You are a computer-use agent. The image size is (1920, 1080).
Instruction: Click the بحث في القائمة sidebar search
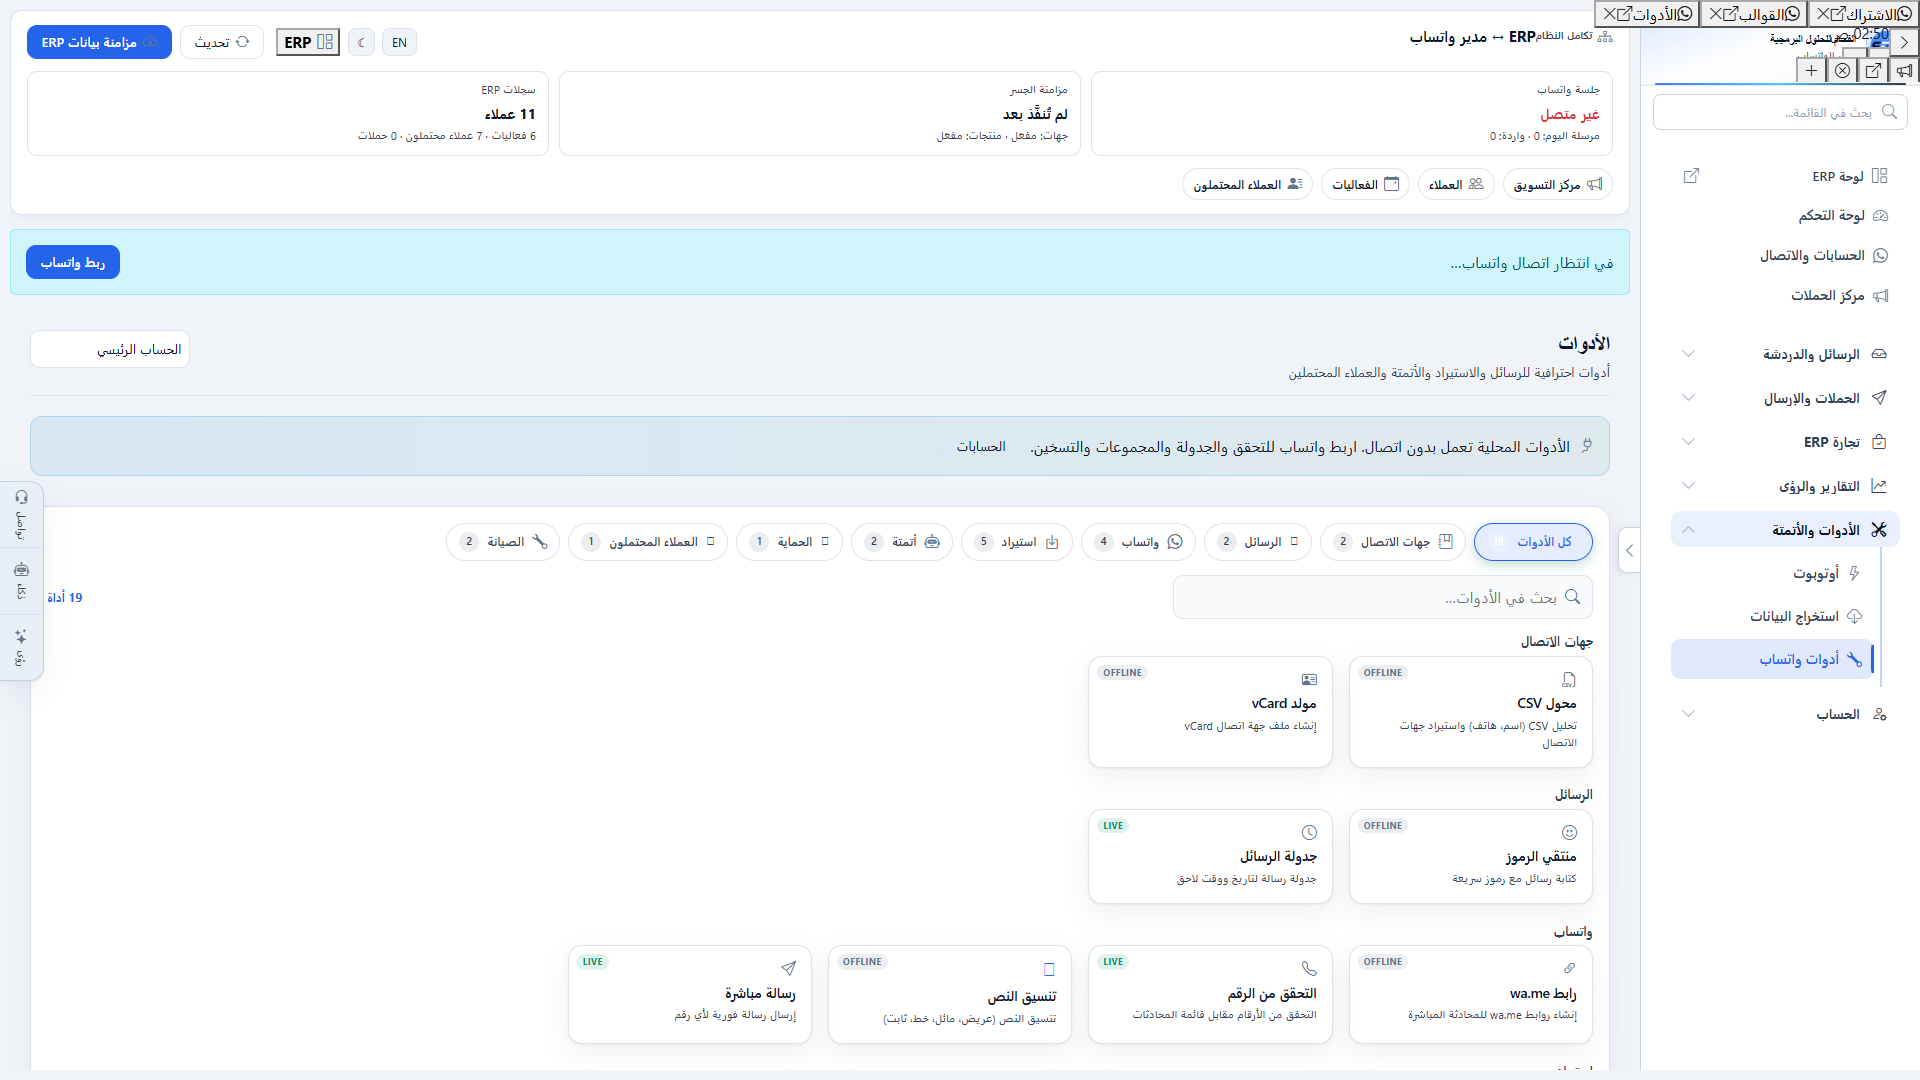[1780, 112]
